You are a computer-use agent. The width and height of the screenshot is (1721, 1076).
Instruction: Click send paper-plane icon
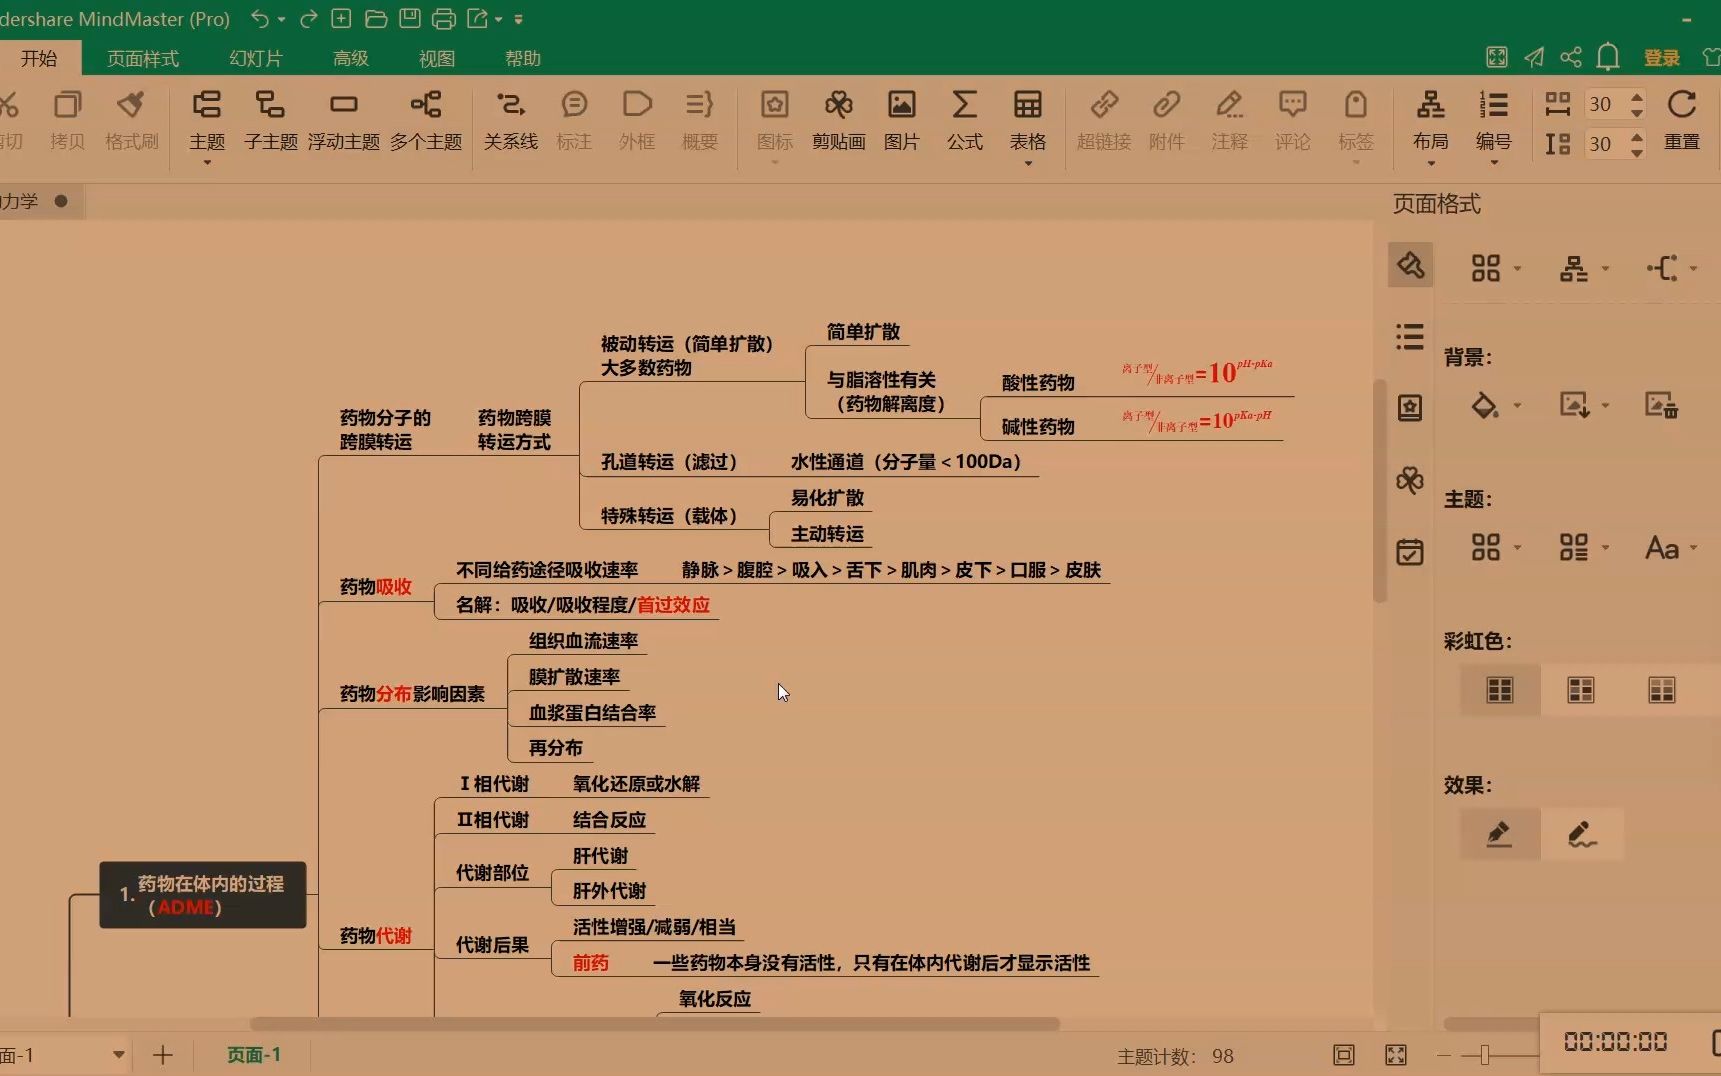1534,57
